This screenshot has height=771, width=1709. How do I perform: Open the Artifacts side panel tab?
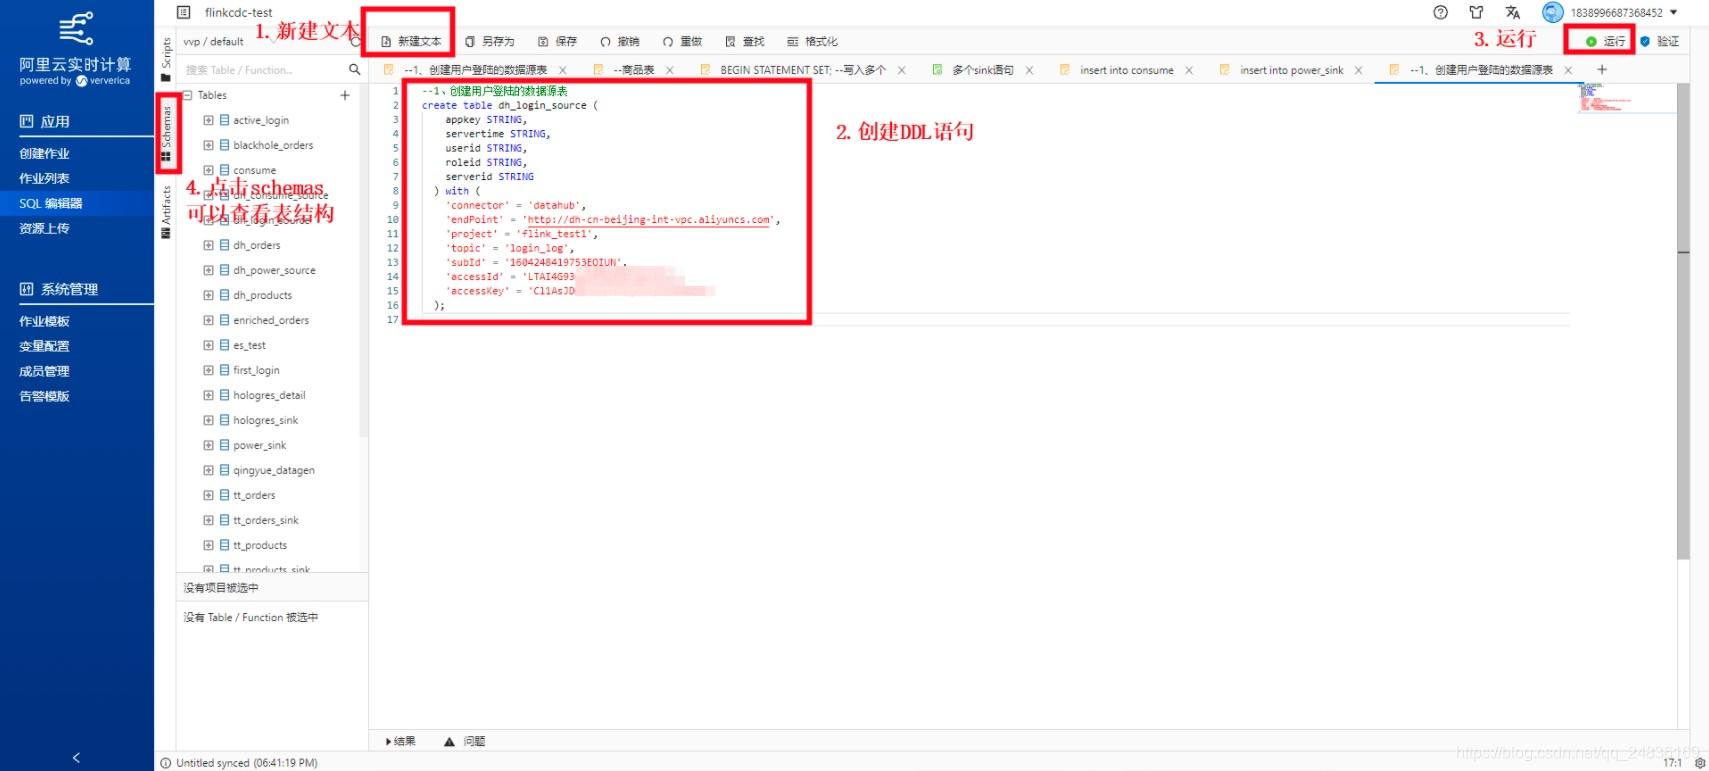click(166, 212)
